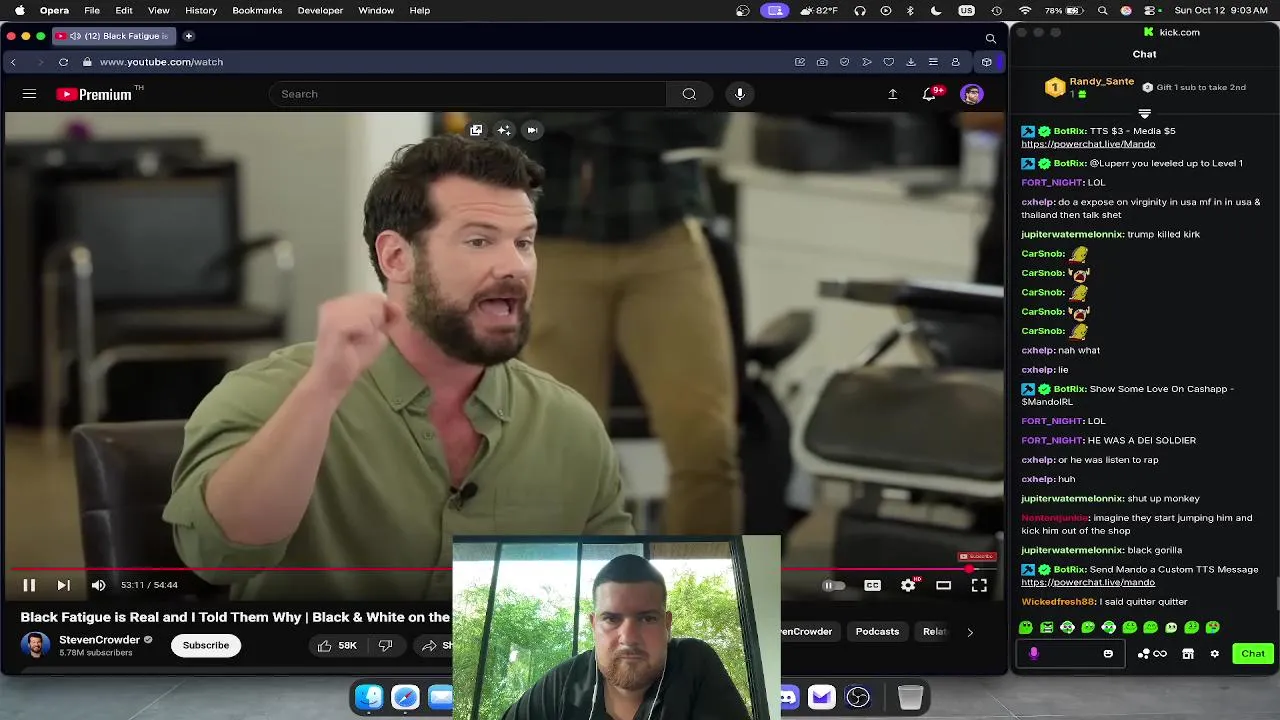Open powerchat.live/Mando link in chat
Image resolution: width=1280 pixels, height=720 pixels.
pos(1088,144)
